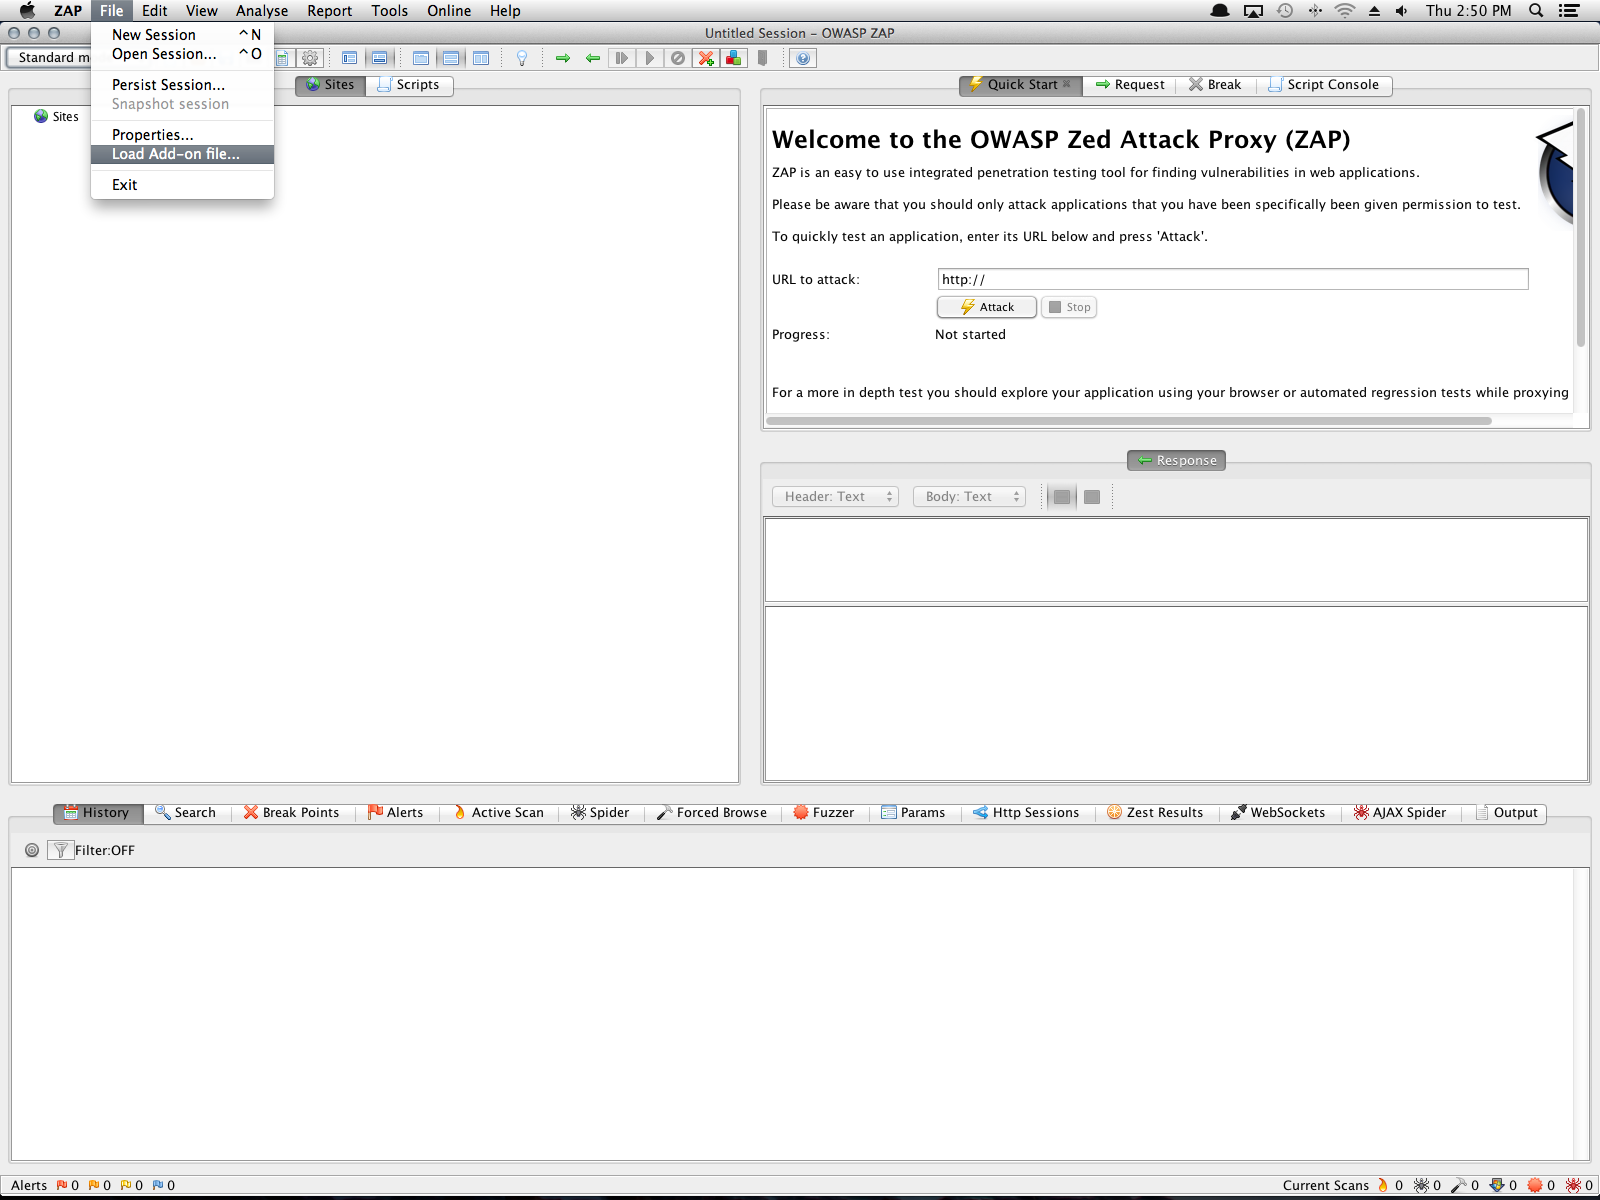Screen dimensions: 1600x1200
Task: Toggle the expand full layout icon
Action: (481, 58)
